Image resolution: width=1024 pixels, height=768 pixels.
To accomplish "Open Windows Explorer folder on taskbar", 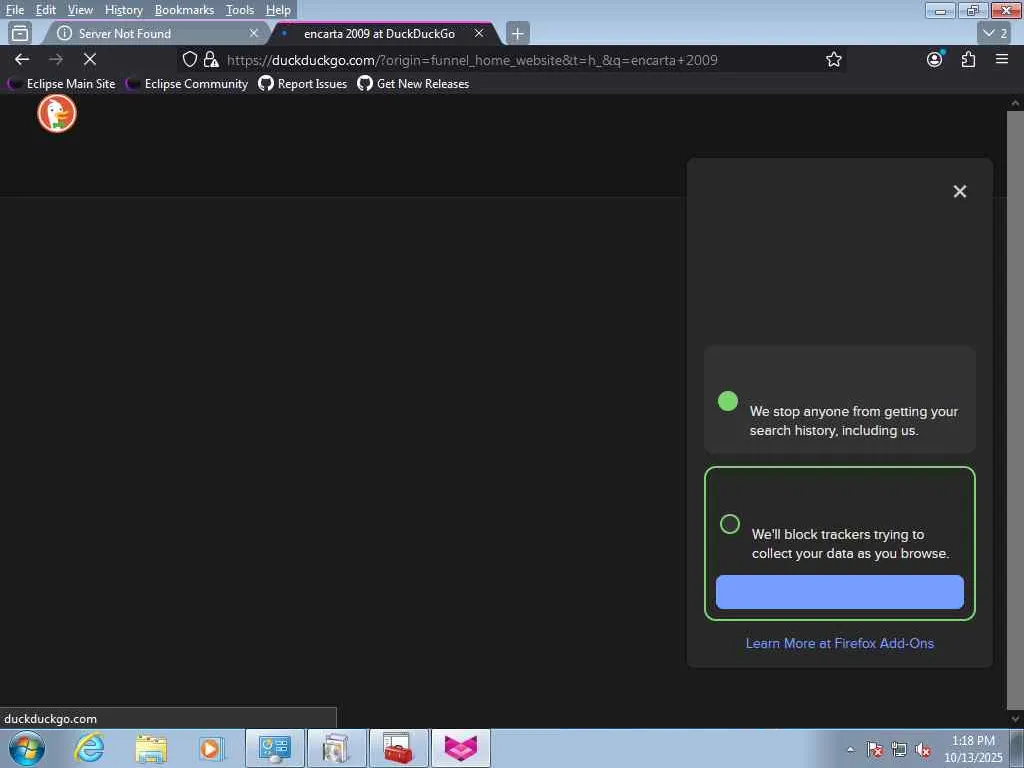I will tap(151, 748).
